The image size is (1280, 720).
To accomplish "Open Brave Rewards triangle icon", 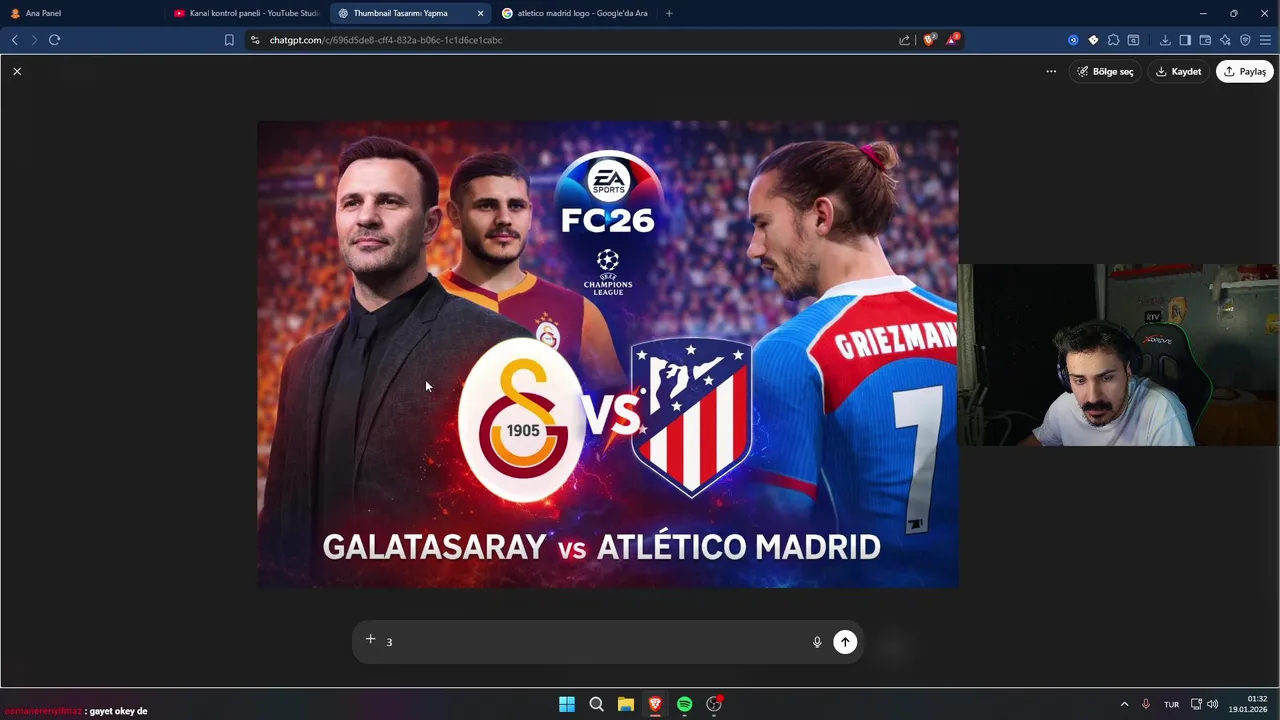I will click(x=953, y=40).
